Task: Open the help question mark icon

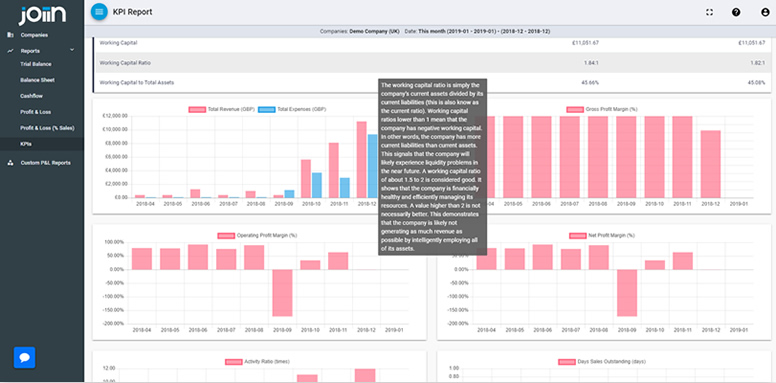Action: [736, 12]
